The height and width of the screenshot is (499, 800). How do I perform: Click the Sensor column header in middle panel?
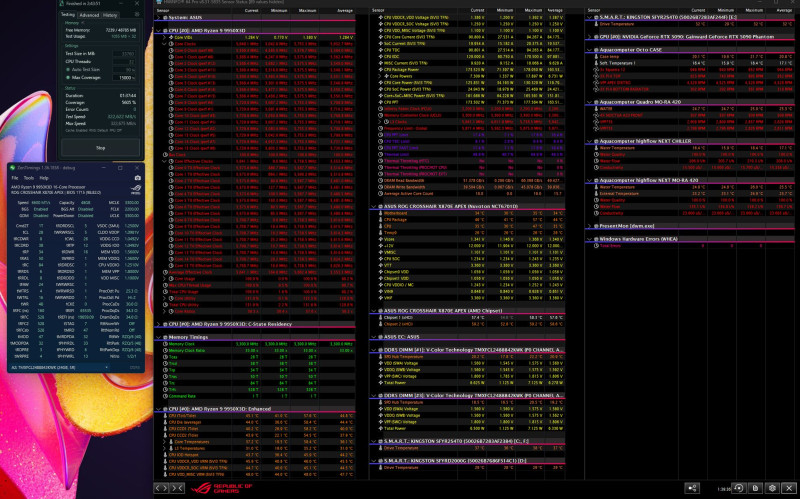(x=378, y=10)
